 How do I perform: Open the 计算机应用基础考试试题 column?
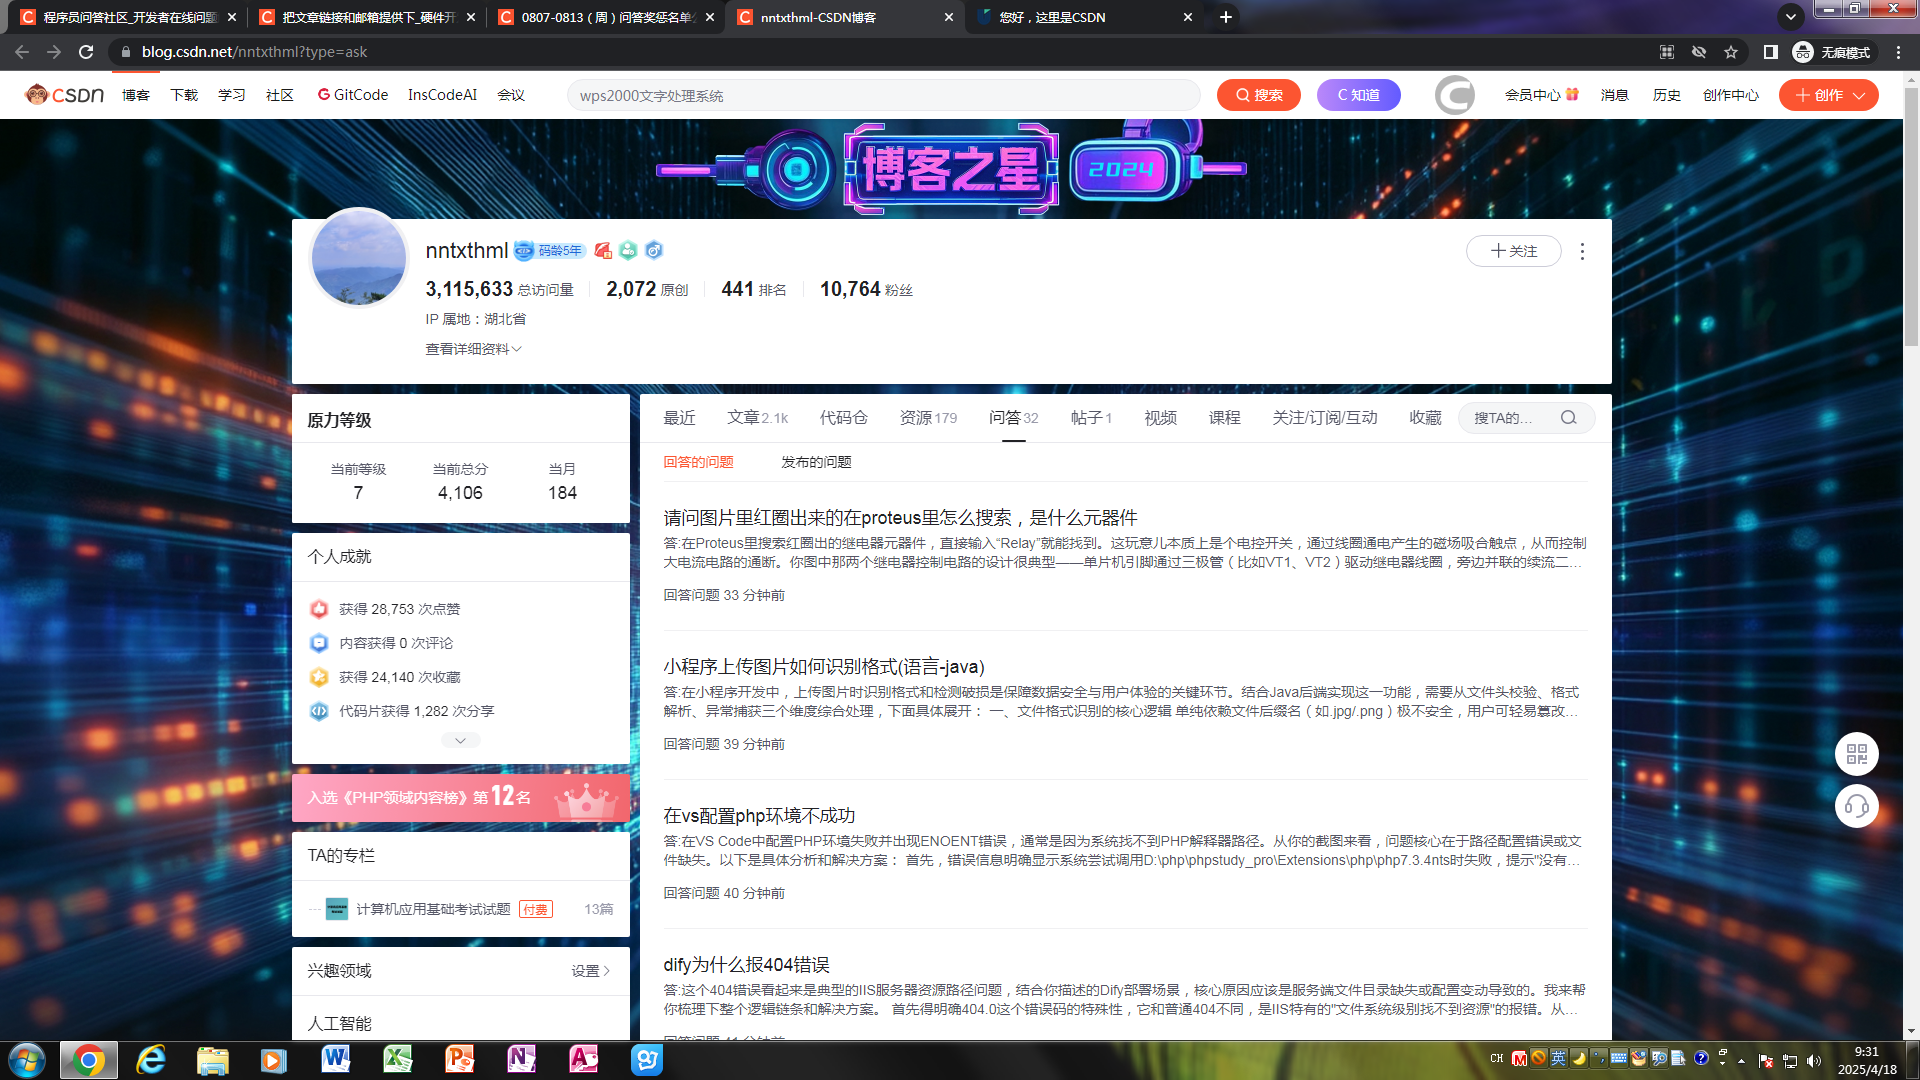pos(433,909)
